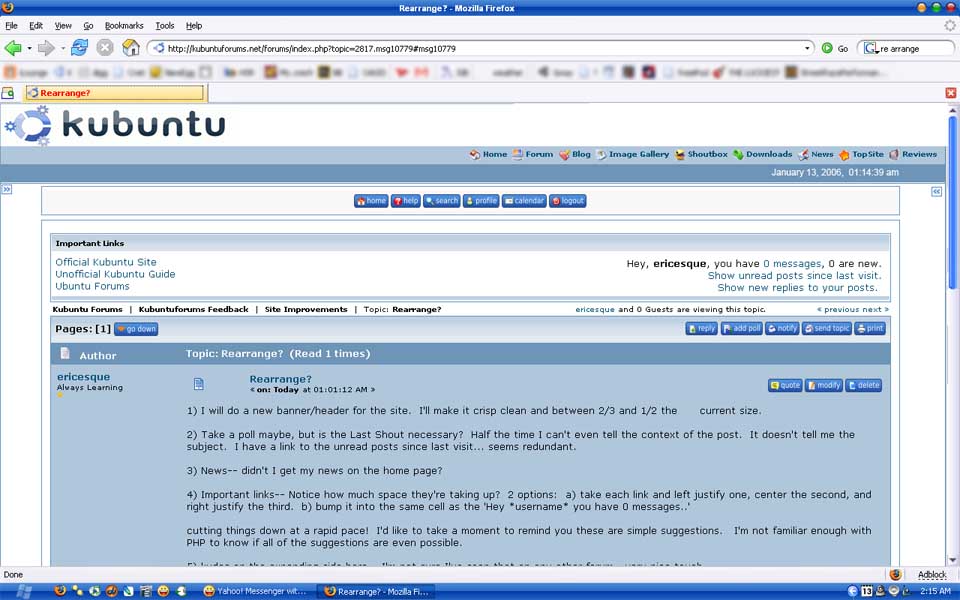
Task: Click the forum search button
Action: pyautogui.click(x=441, y=201)
